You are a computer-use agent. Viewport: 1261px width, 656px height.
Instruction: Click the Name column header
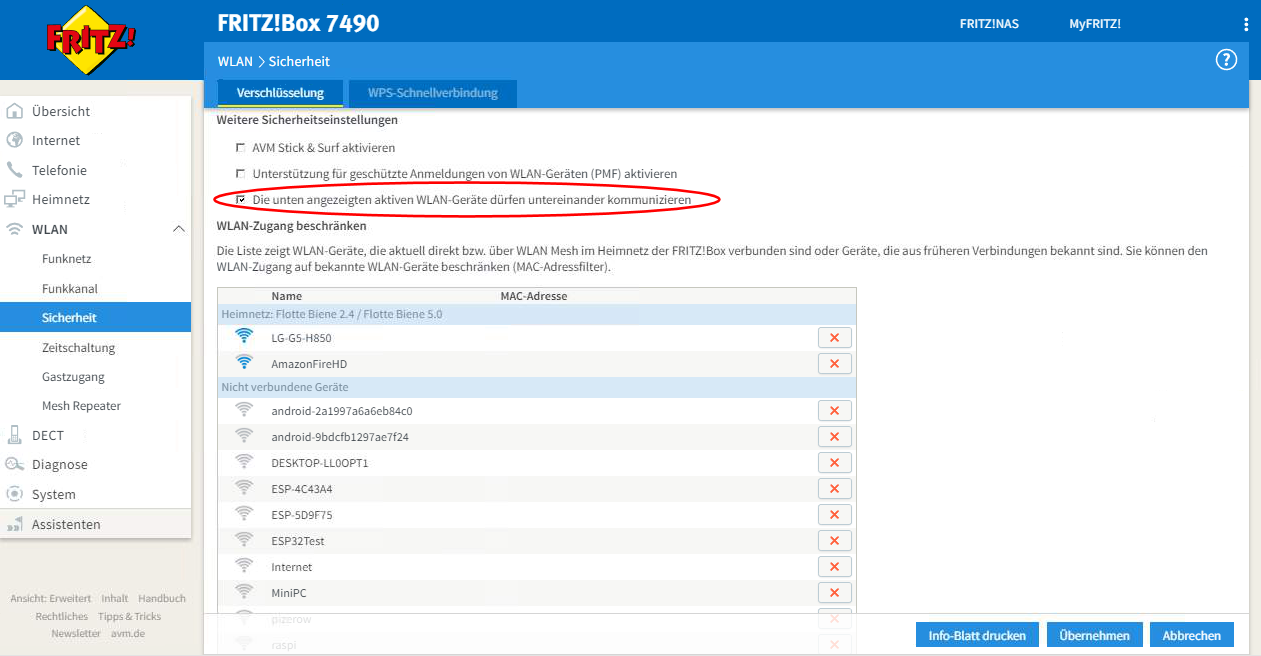coord(286,296)
